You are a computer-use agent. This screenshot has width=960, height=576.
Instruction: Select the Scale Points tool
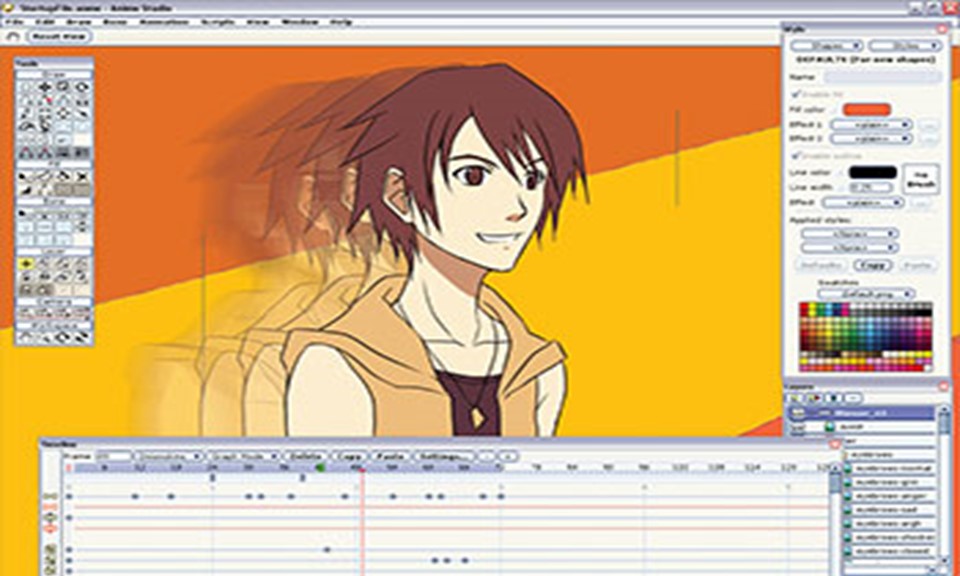(x=64, y=87)
